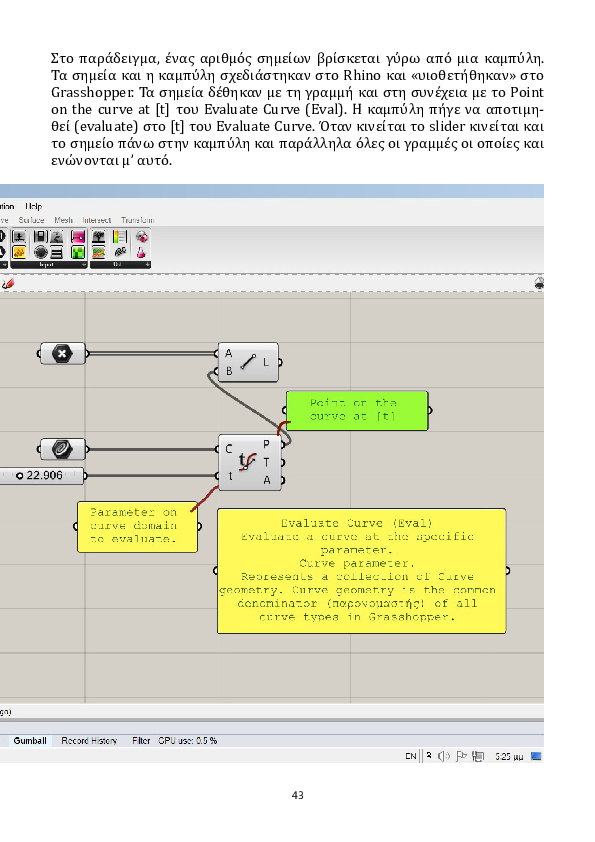
Task: Select the yellow 'Evaluate Curve (Eval)' panel
Action: [x=361, y=571]
